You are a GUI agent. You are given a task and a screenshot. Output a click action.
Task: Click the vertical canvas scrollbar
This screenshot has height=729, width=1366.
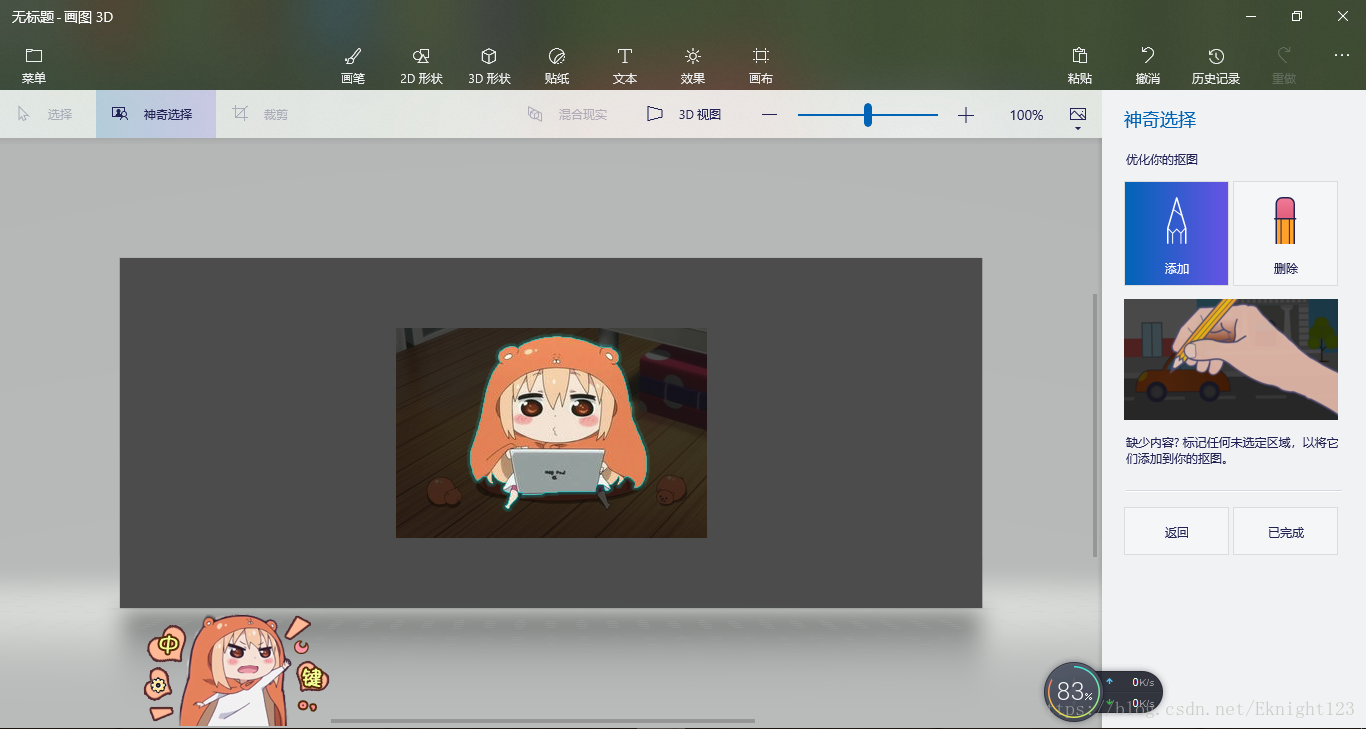[1095, 425]
